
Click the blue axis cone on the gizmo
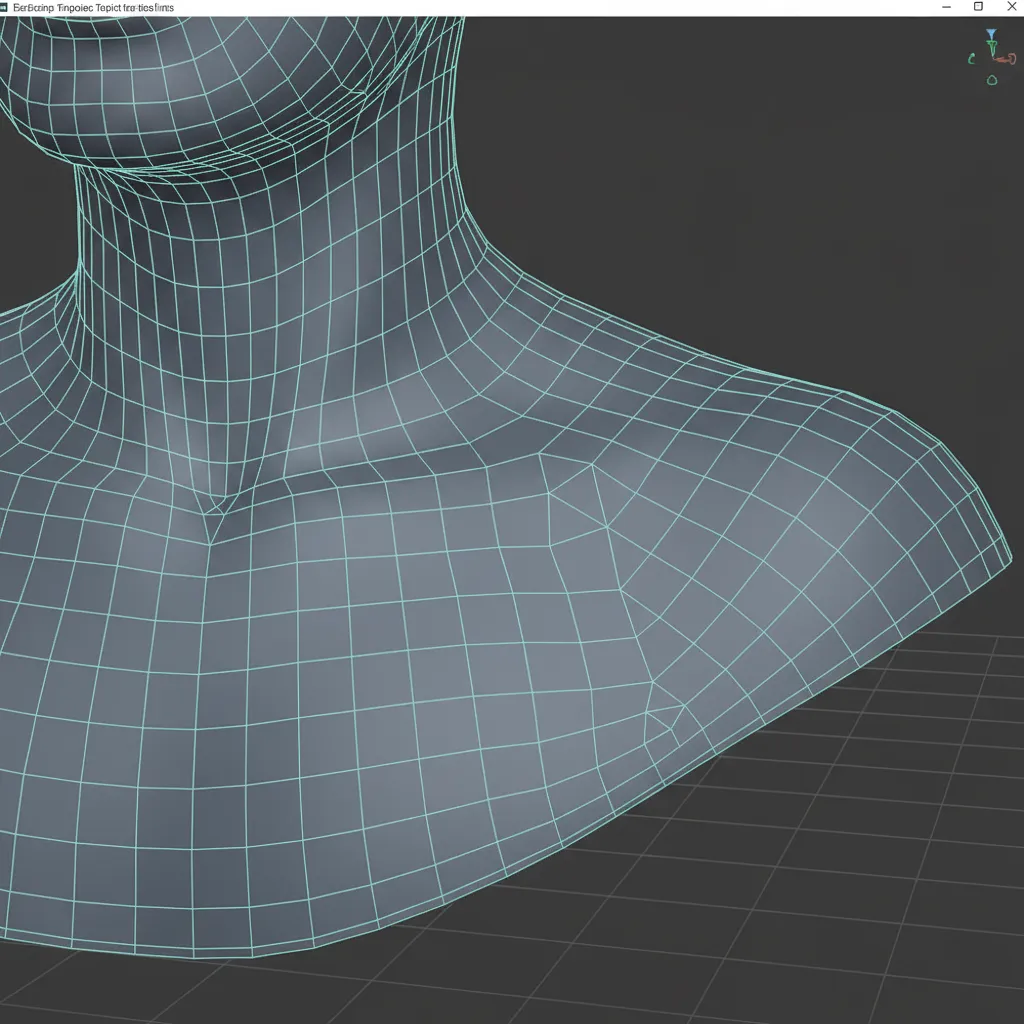[x=991, y=34]
